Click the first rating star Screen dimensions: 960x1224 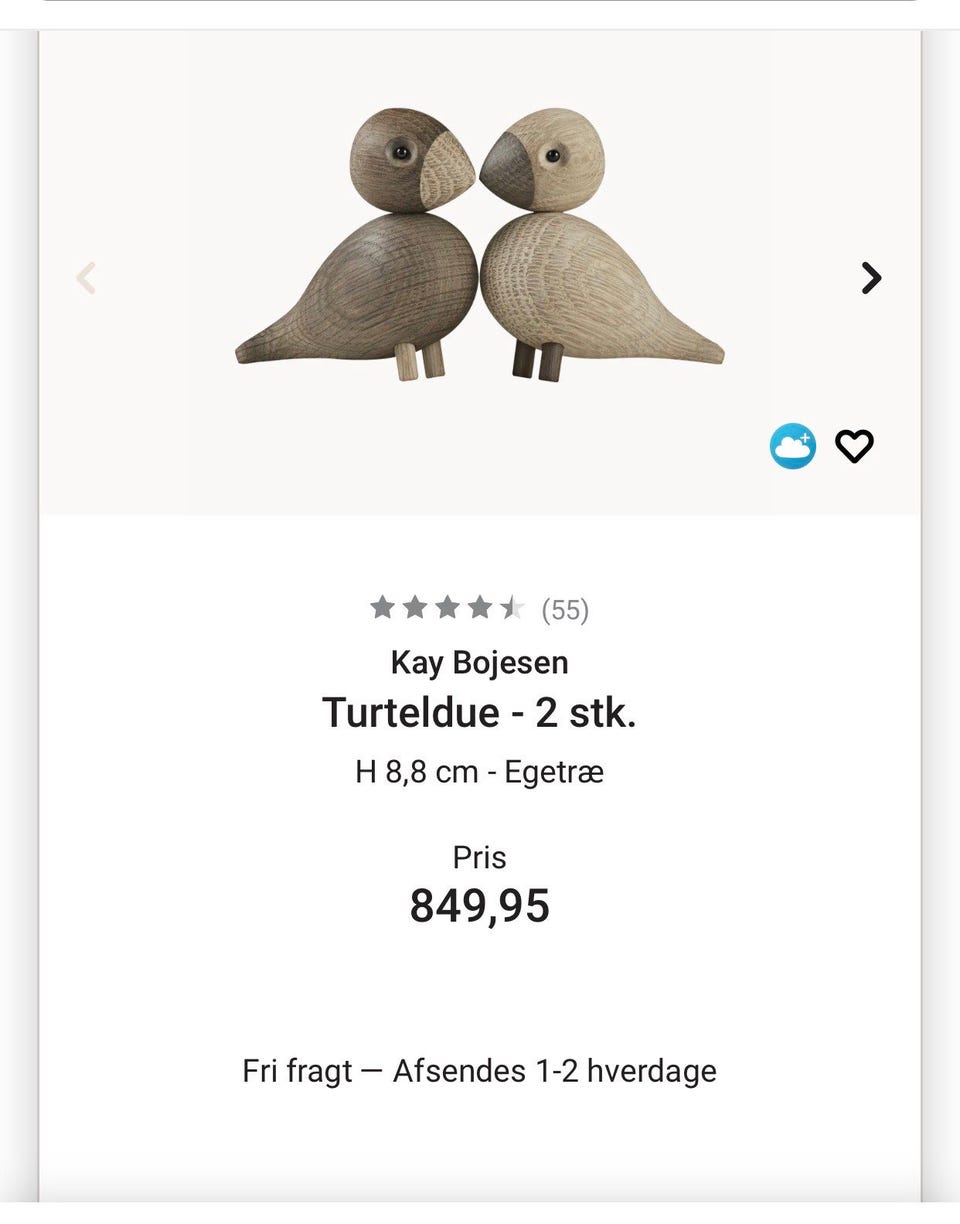click(x=382, y=607)
